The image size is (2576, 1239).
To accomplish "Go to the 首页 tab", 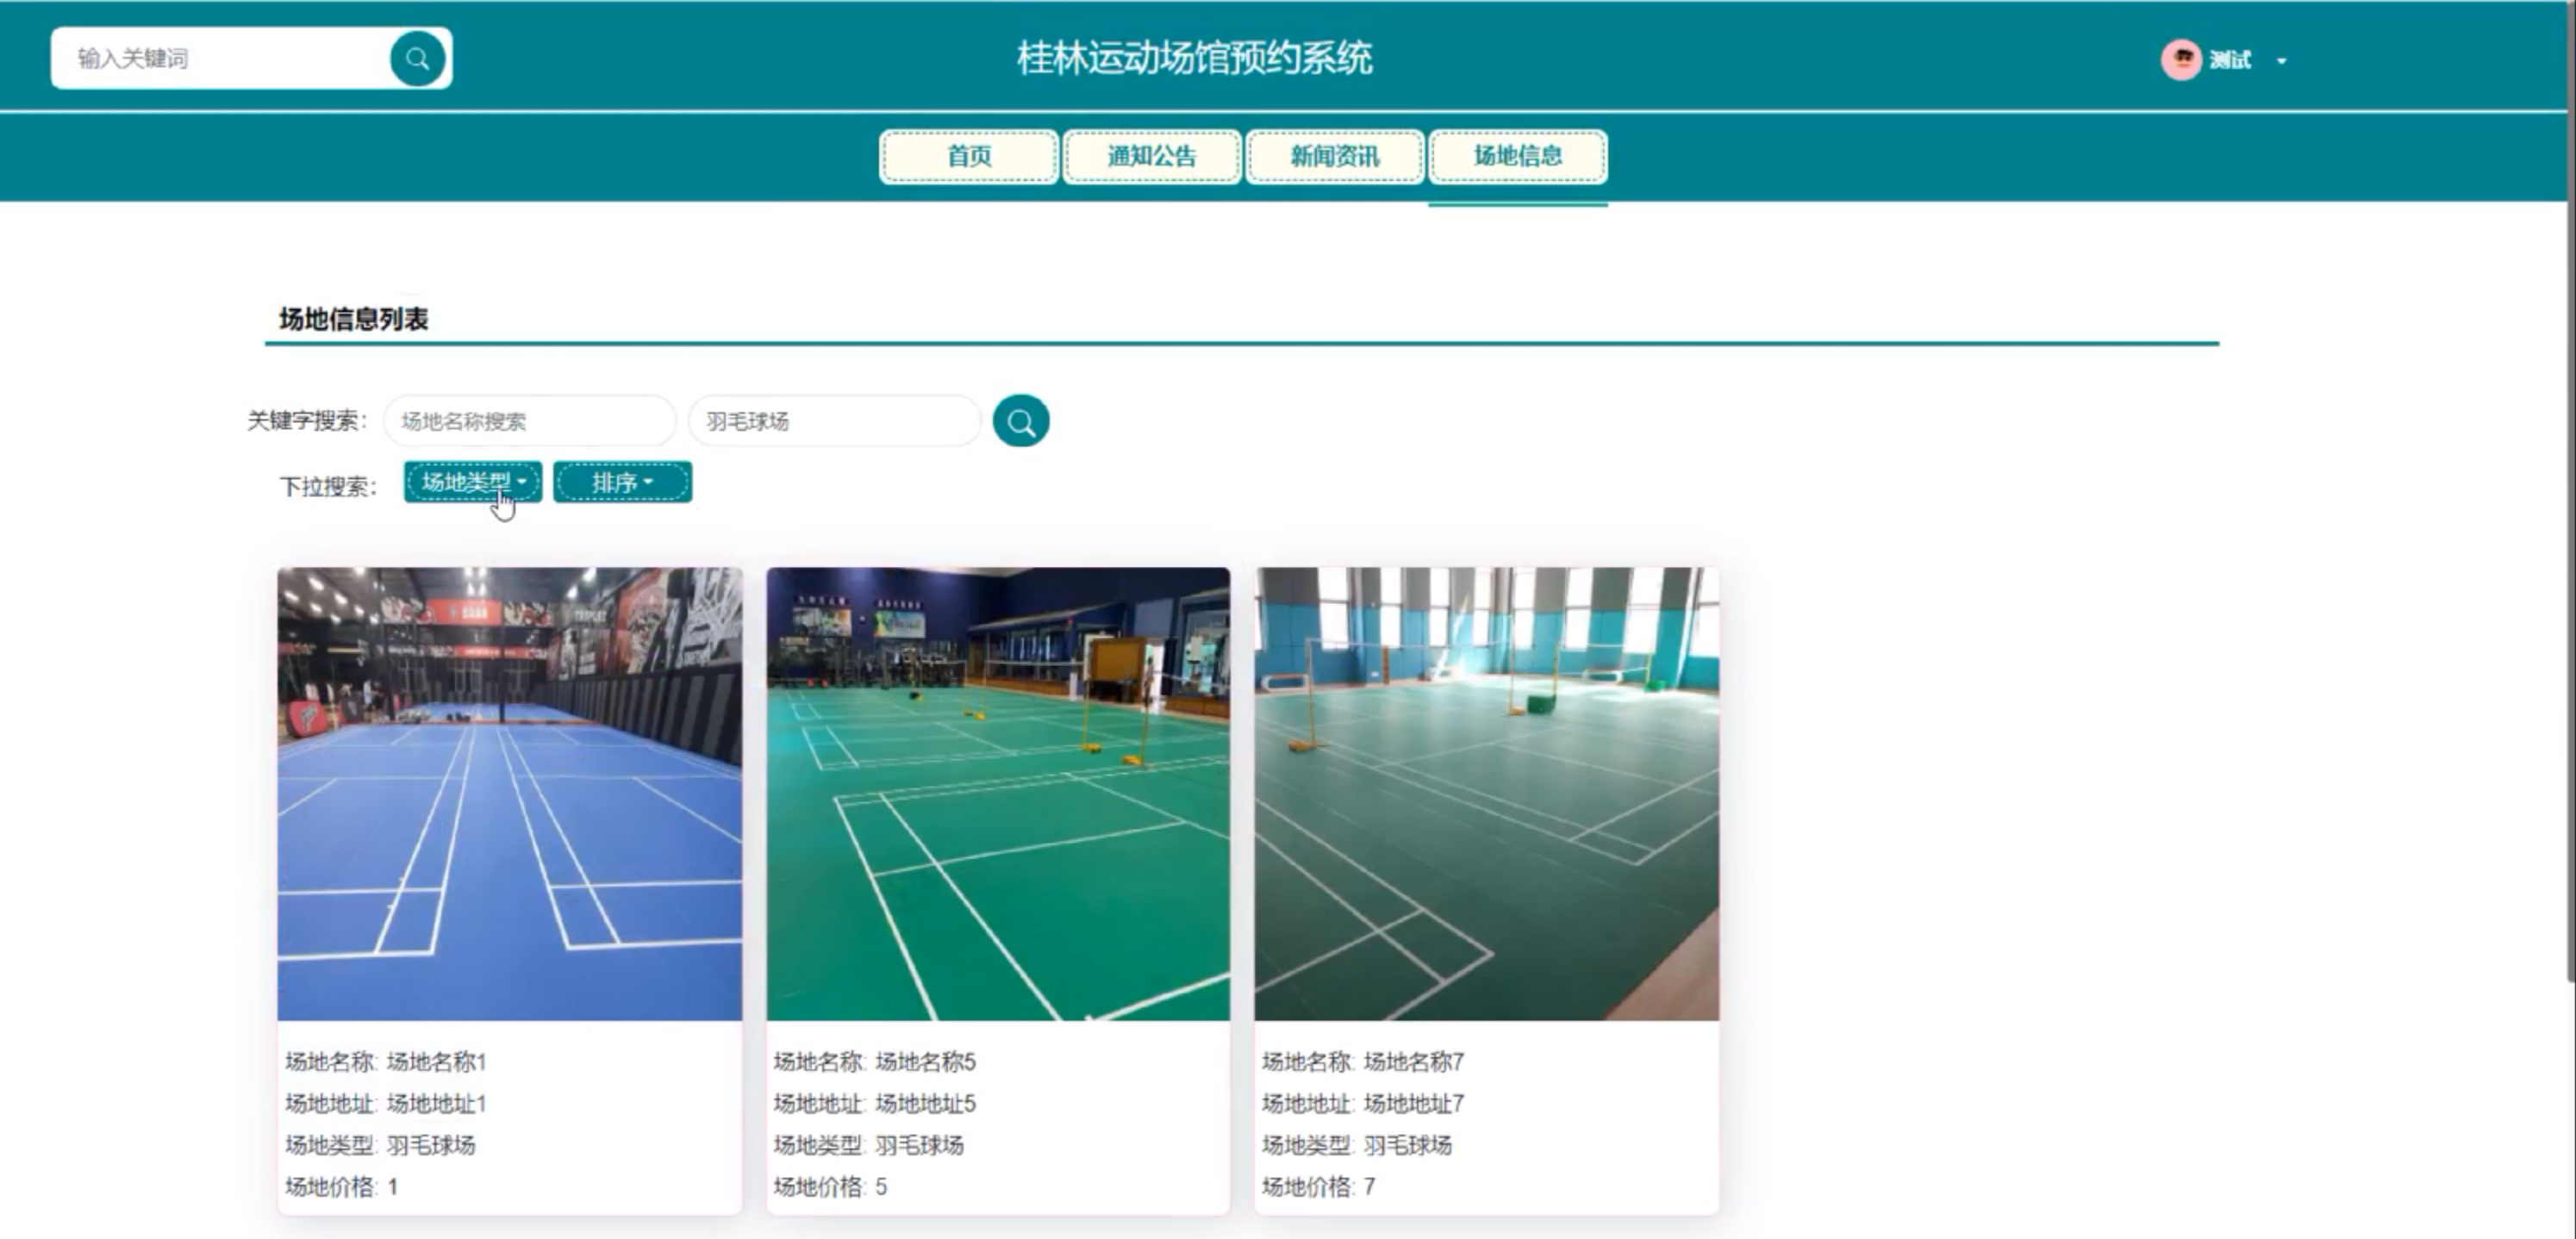I will [968, 157].
